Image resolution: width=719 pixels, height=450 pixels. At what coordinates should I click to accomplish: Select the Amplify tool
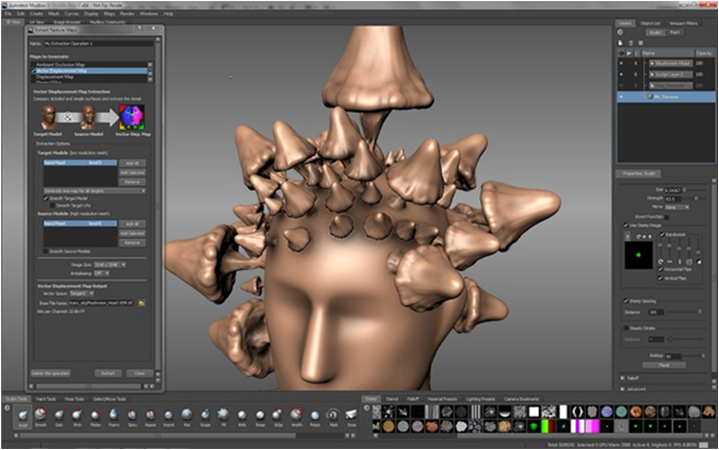click(x=297, y=417)
